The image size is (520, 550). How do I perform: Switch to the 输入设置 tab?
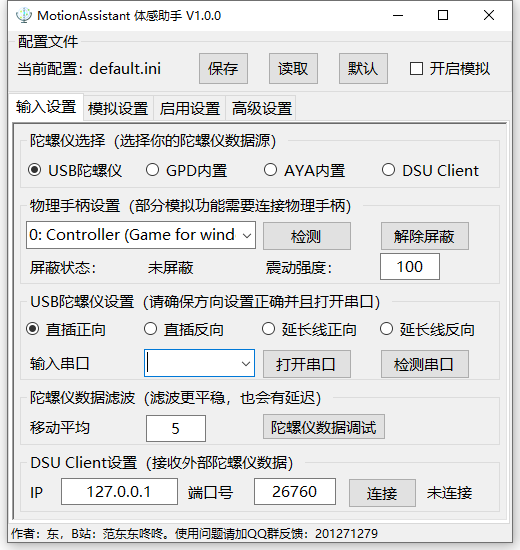point(46,107)
